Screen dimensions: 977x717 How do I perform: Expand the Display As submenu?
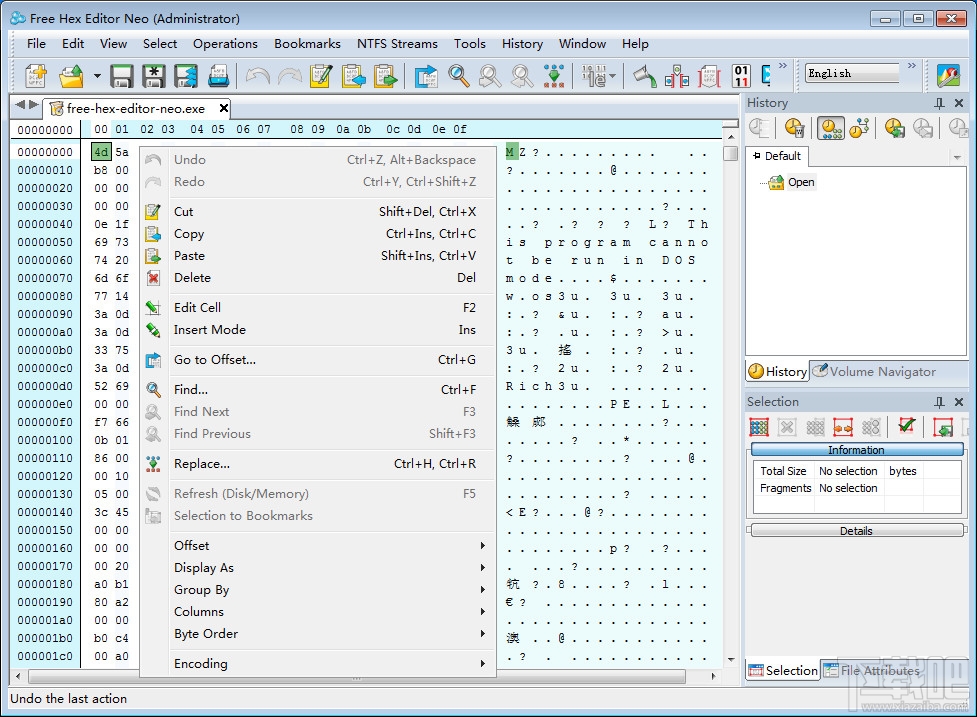[x=318, y=567]
